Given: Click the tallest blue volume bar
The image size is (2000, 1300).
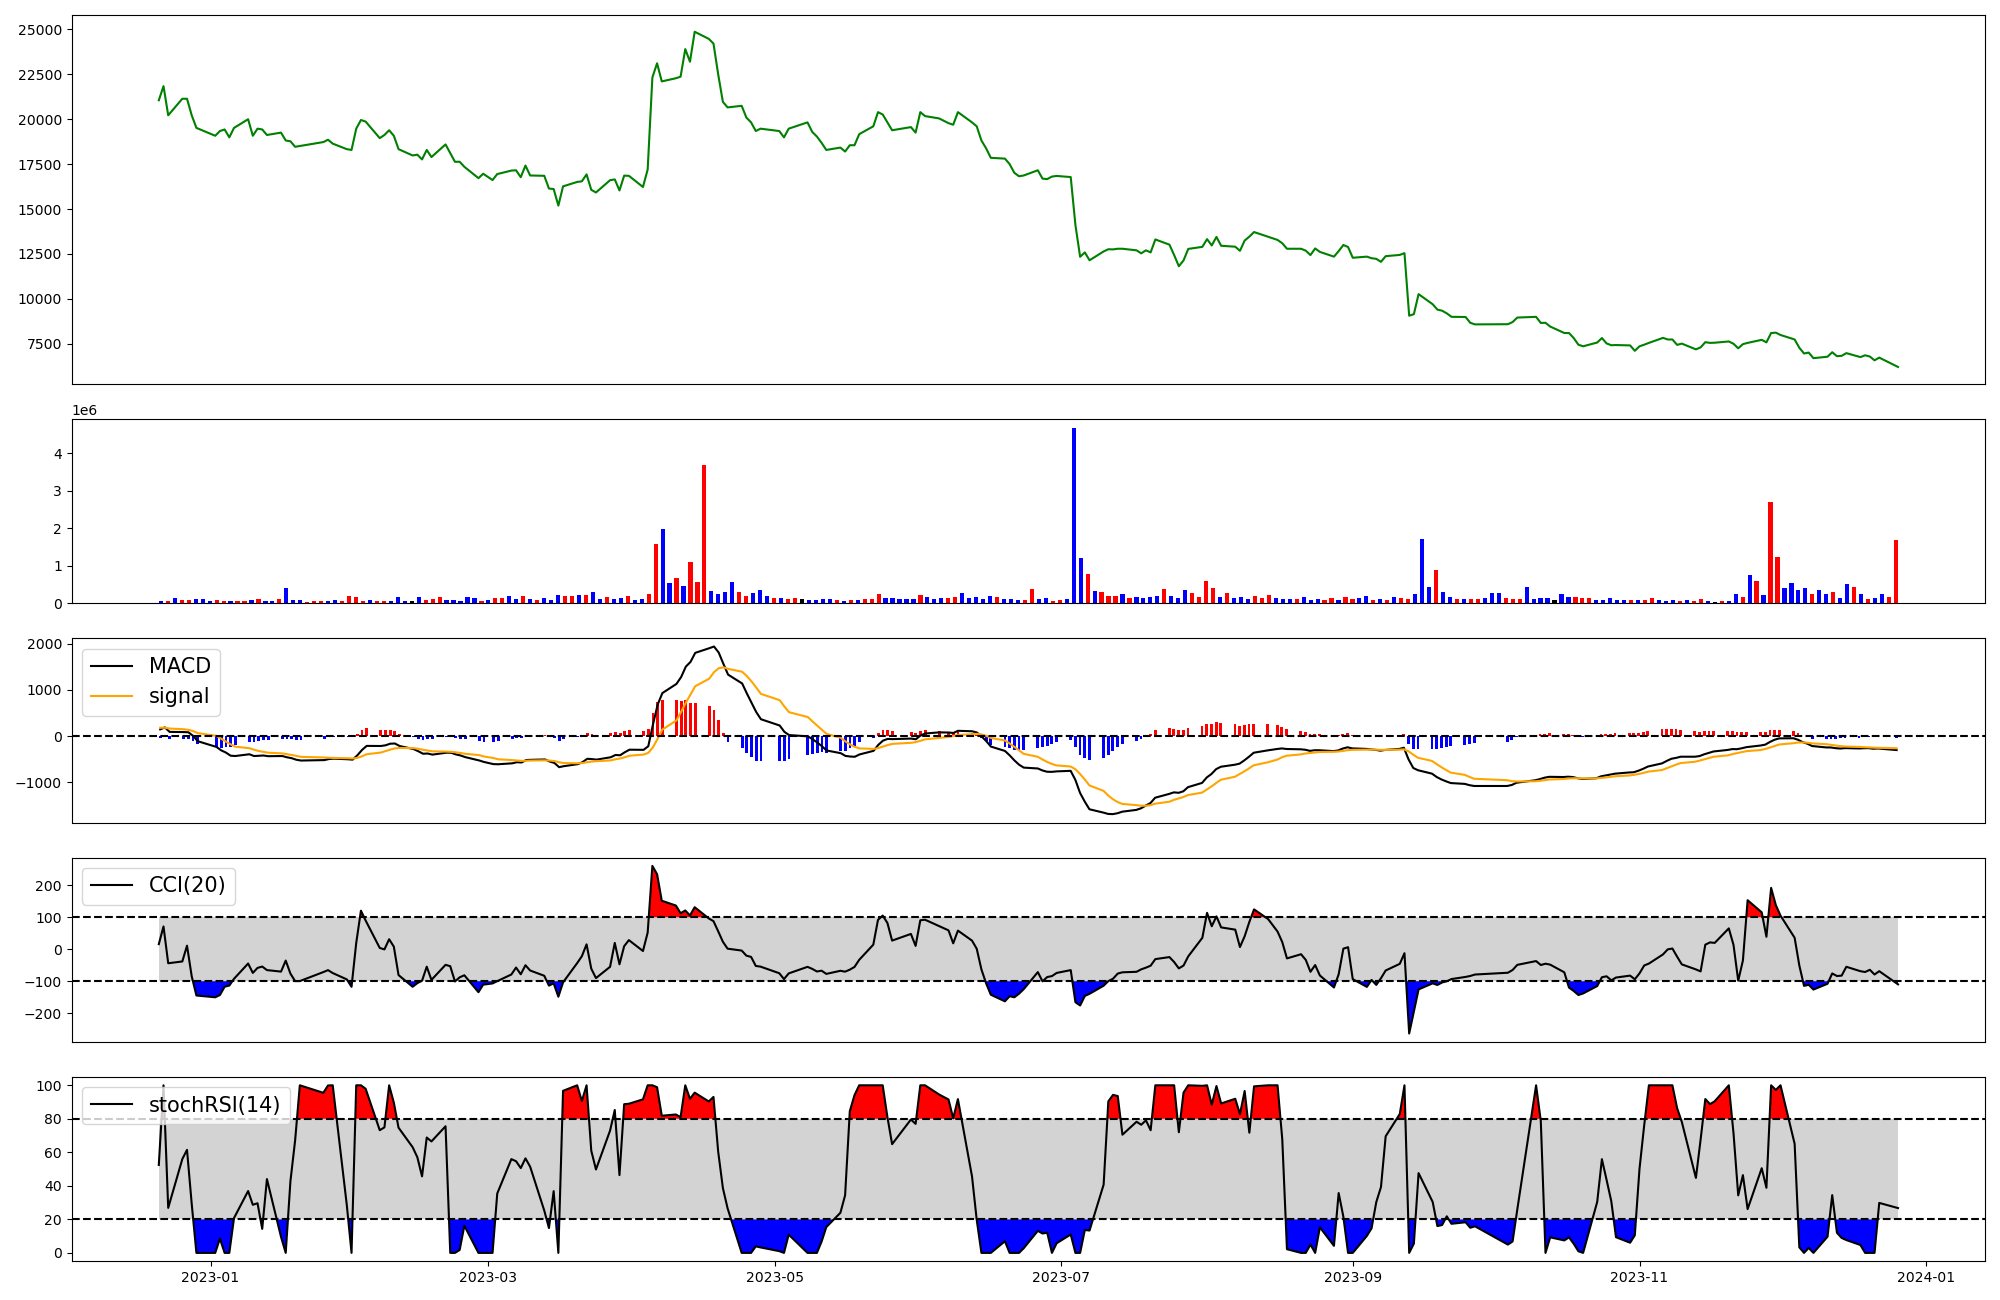Looking at the screenshot, I should pyautogui.click(x=1074, y=515).
